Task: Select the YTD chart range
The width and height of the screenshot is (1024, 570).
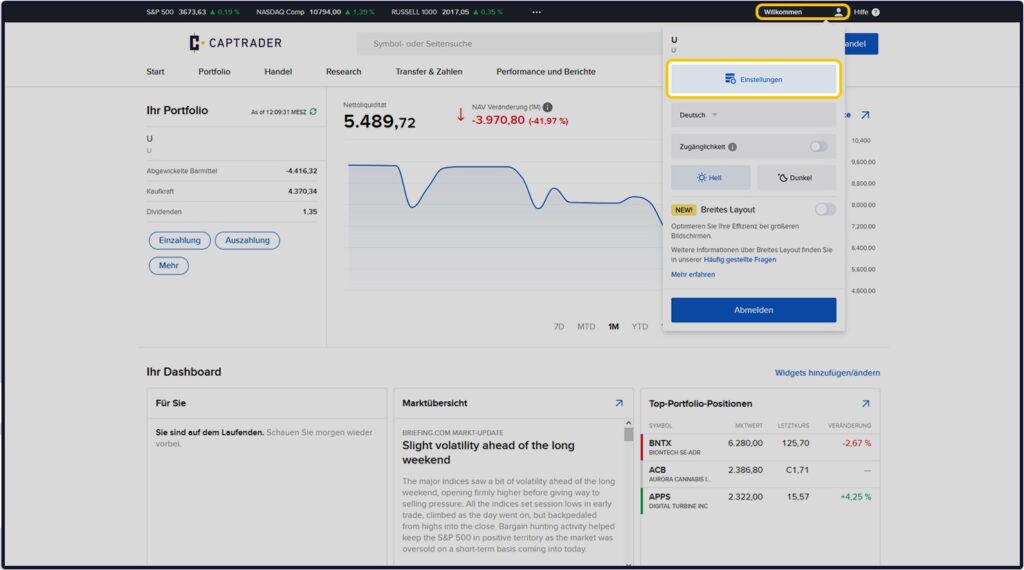Action: tap(640, 326)
